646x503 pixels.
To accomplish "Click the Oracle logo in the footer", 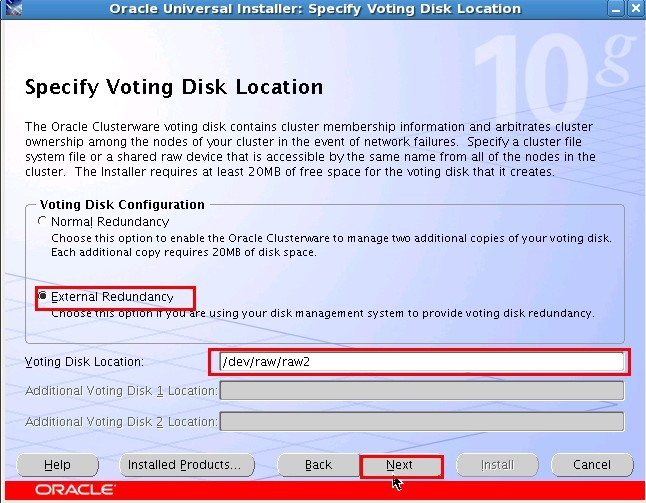I will tap(75, 490).
